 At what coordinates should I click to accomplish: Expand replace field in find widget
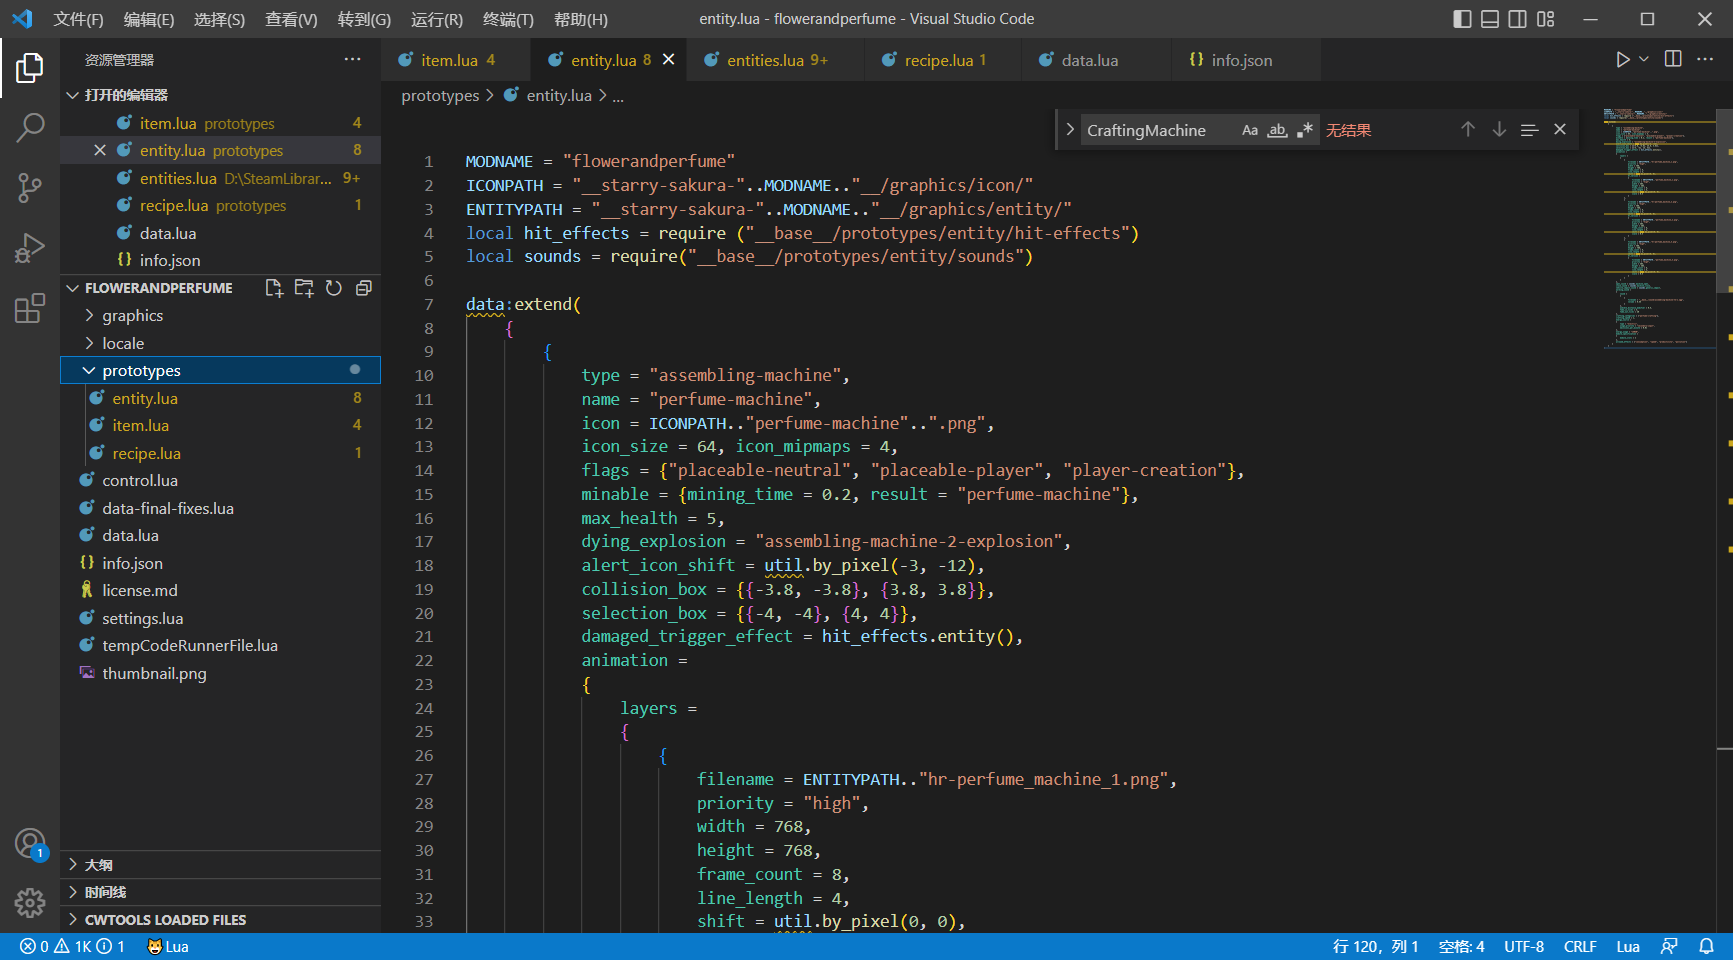(x=1070, y=130)
